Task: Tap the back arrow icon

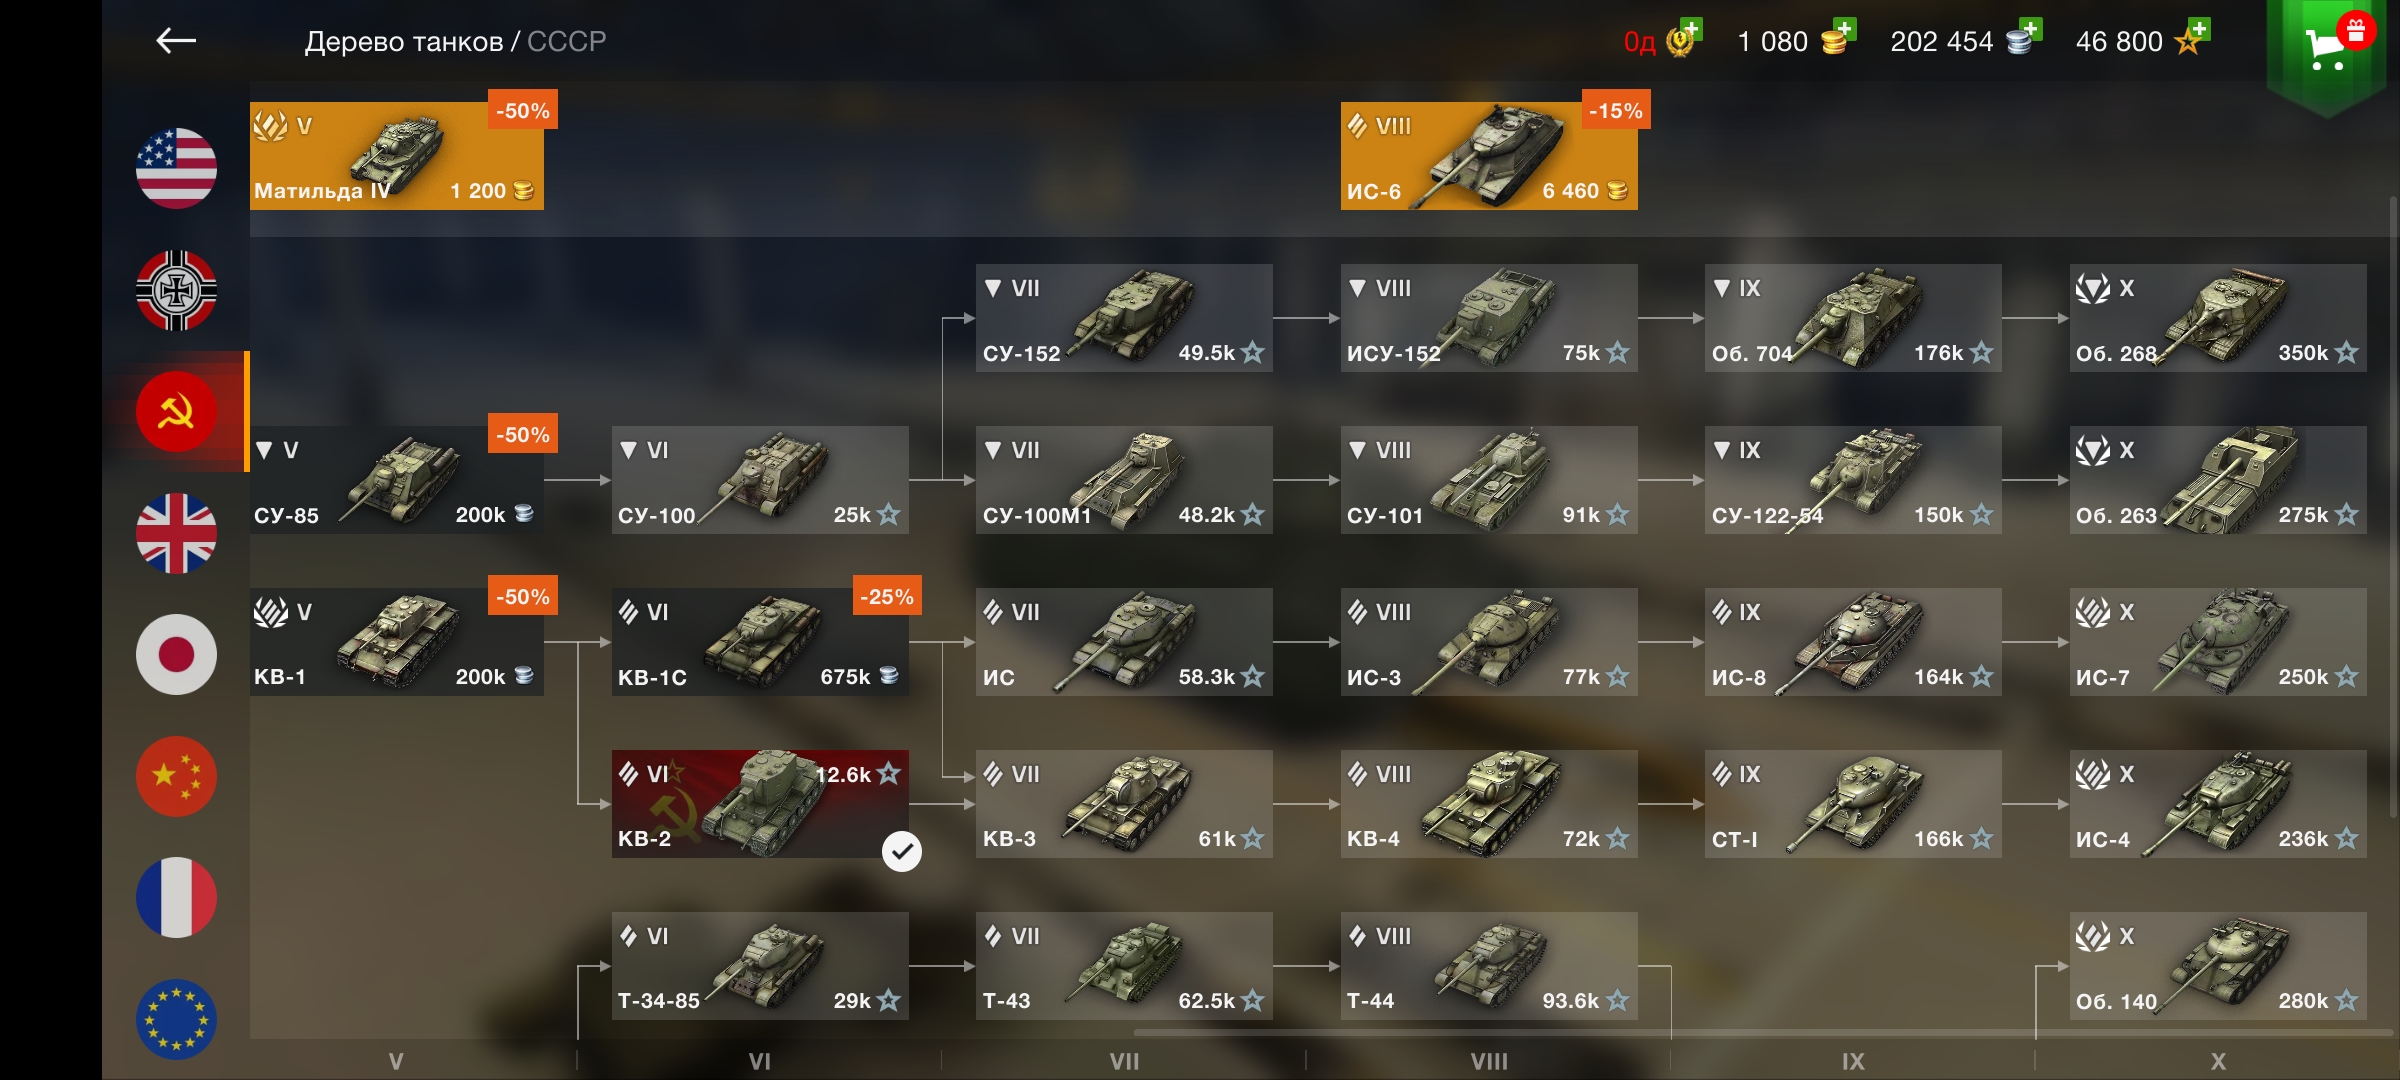Action: (176, 41)
